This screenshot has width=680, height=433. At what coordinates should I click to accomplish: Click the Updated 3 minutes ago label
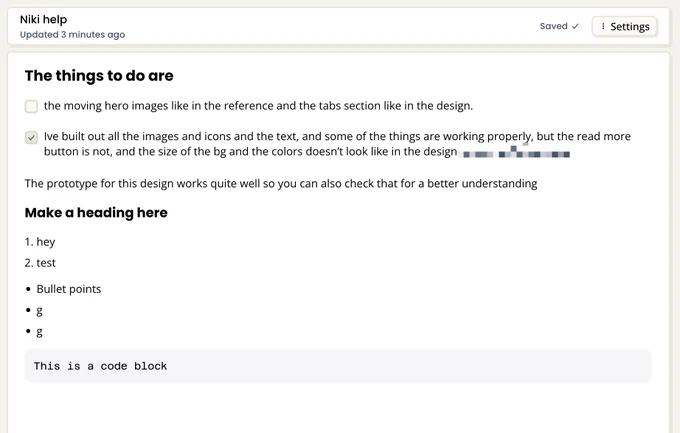click(x=72, y=35)
